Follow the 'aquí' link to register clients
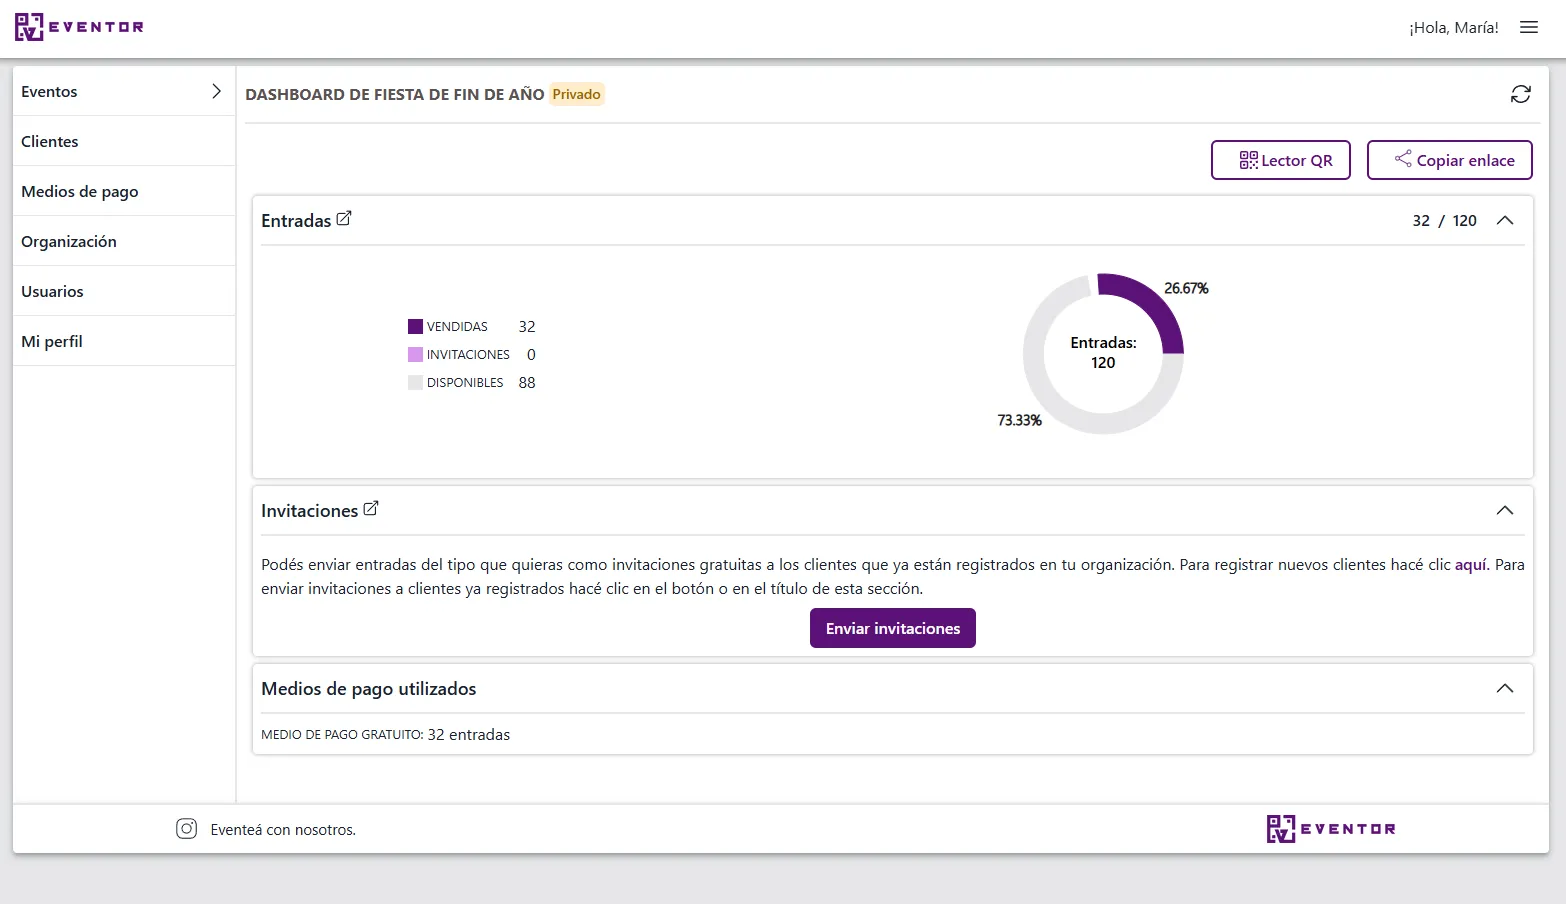The image size is (1566, 904). tap(1470, 565)
